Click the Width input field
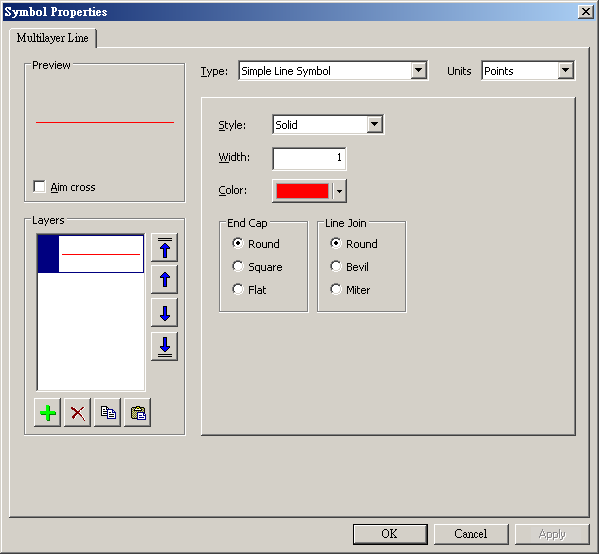The width and height of the screenshot is (599, 554). click(x=309, y=158)
